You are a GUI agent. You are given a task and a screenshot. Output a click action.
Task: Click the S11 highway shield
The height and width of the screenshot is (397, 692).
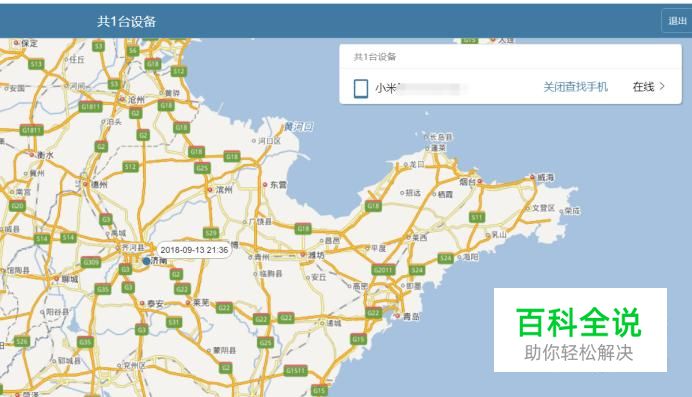click(477, 217)
